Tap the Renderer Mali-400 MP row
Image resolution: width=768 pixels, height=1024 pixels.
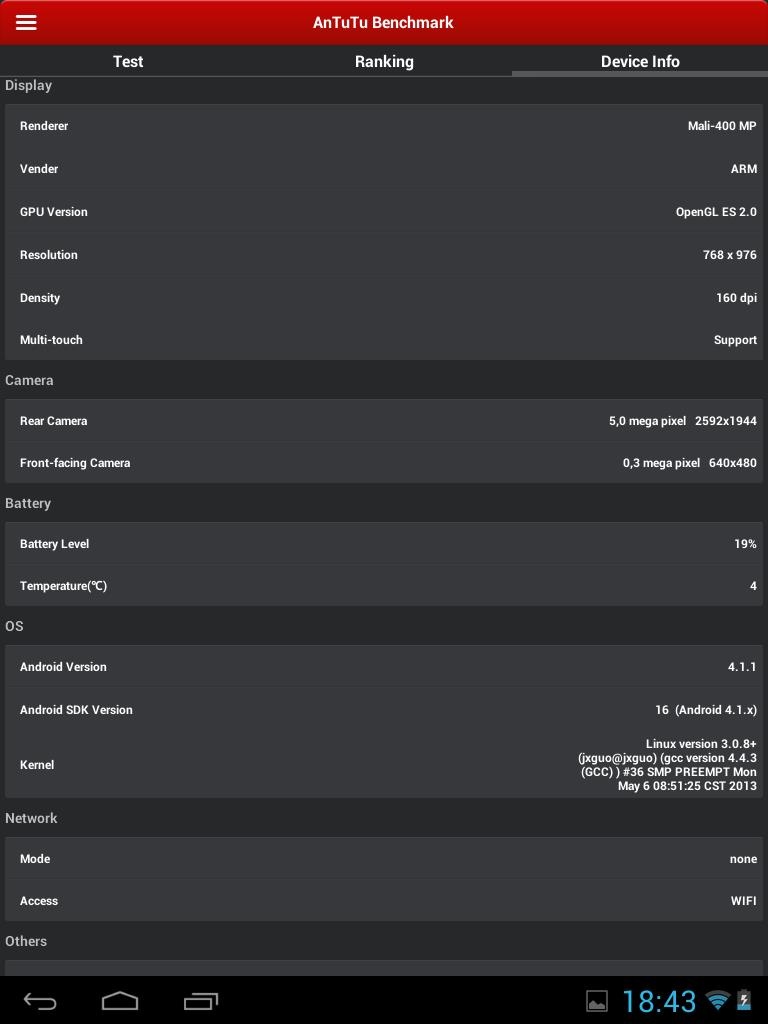tap(384, 126)
